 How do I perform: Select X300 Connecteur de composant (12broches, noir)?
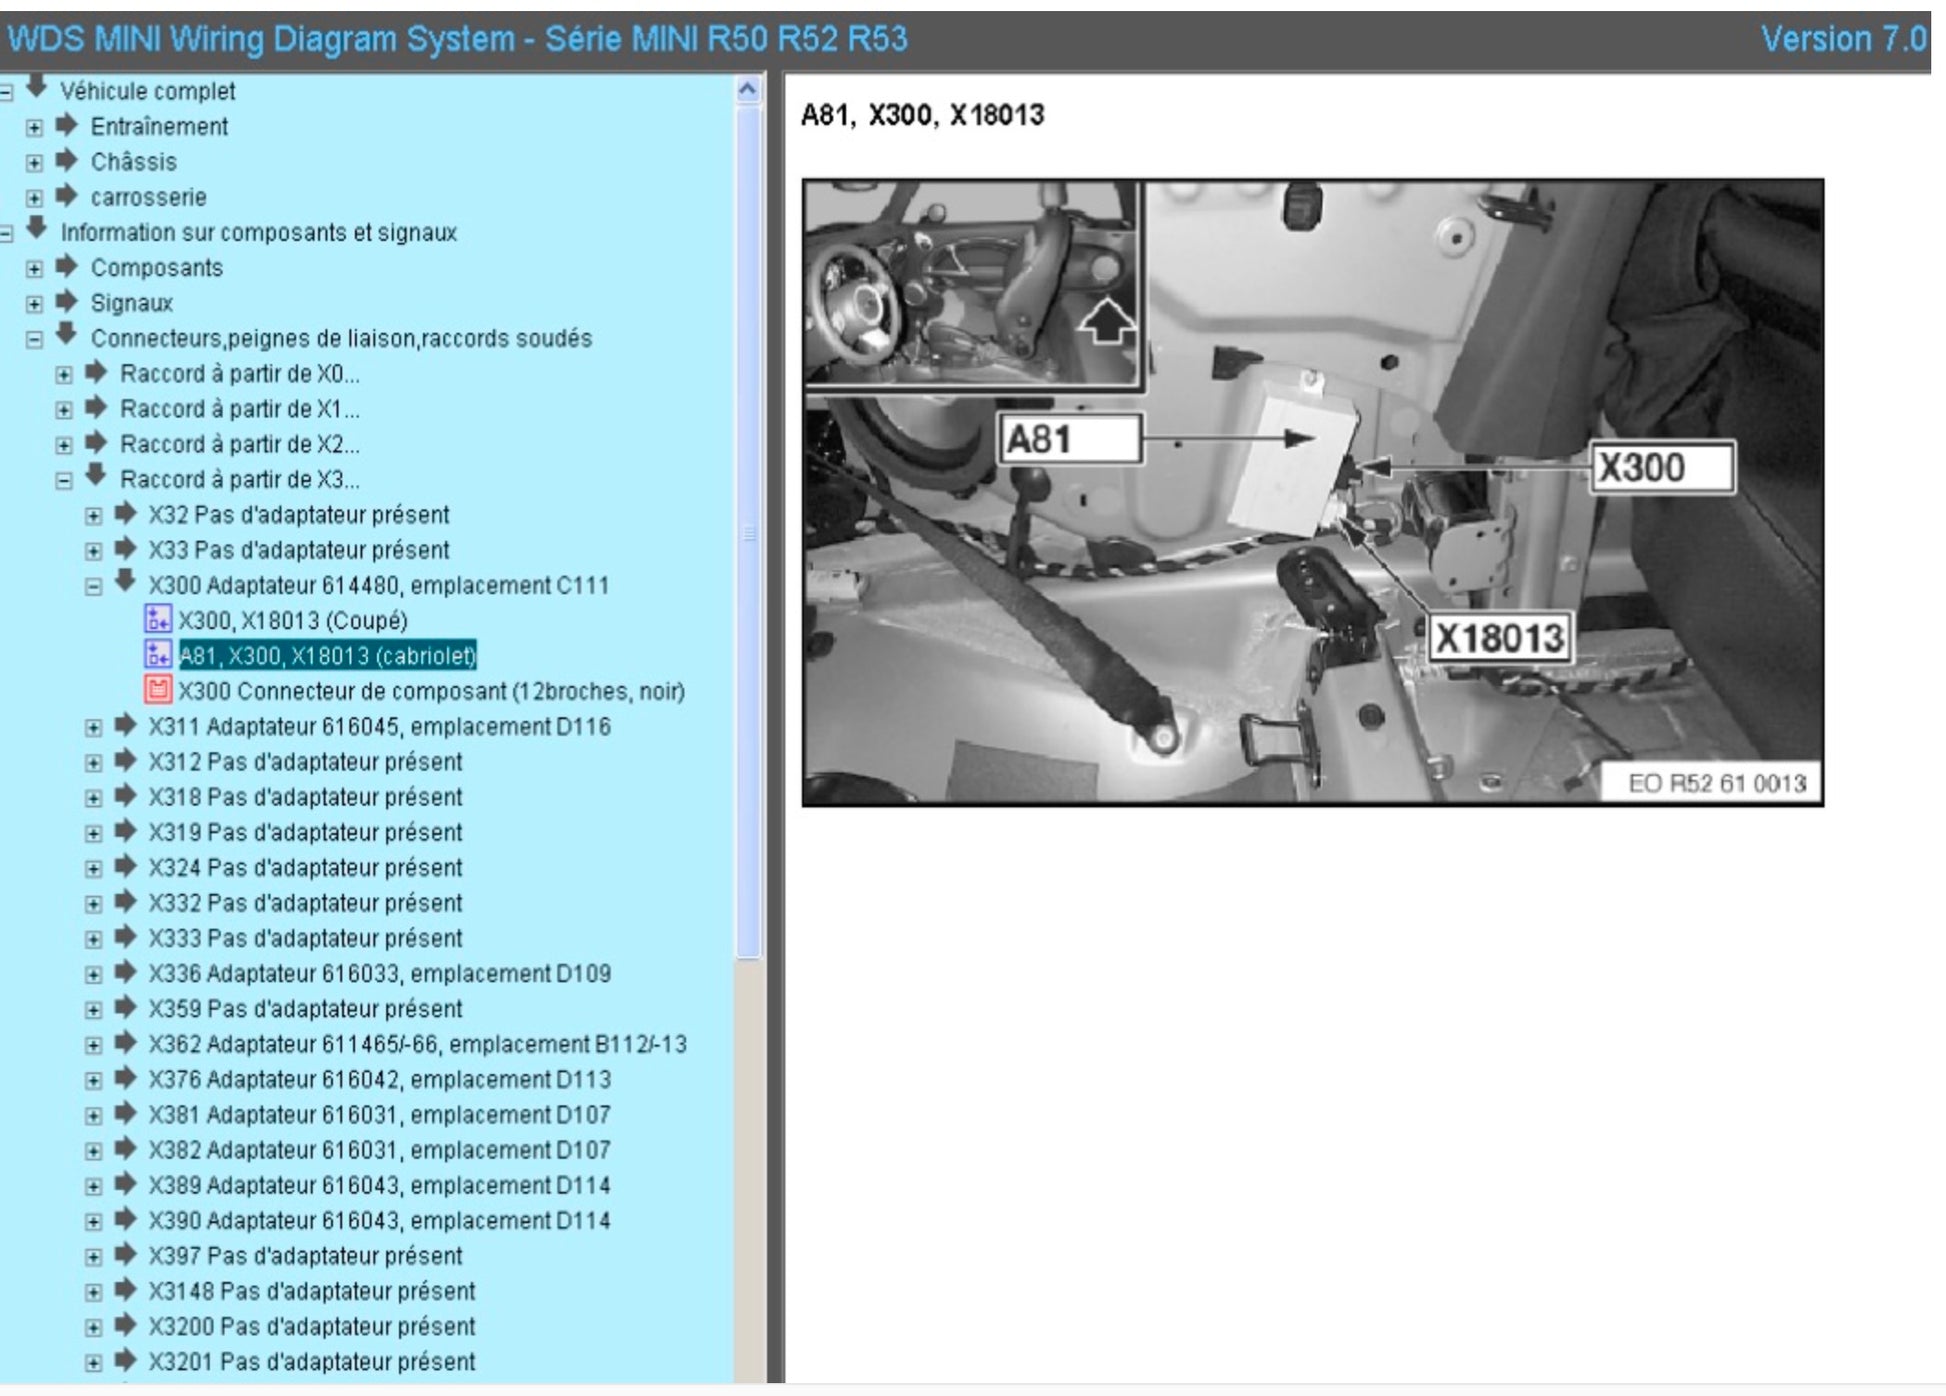coord(431,691)
